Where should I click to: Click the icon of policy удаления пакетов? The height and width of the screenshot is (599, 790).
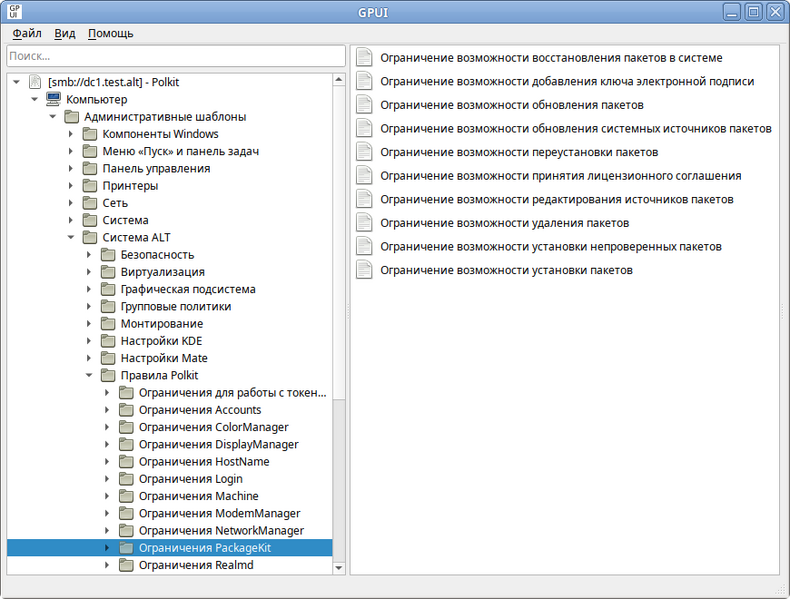click(364, 223)
